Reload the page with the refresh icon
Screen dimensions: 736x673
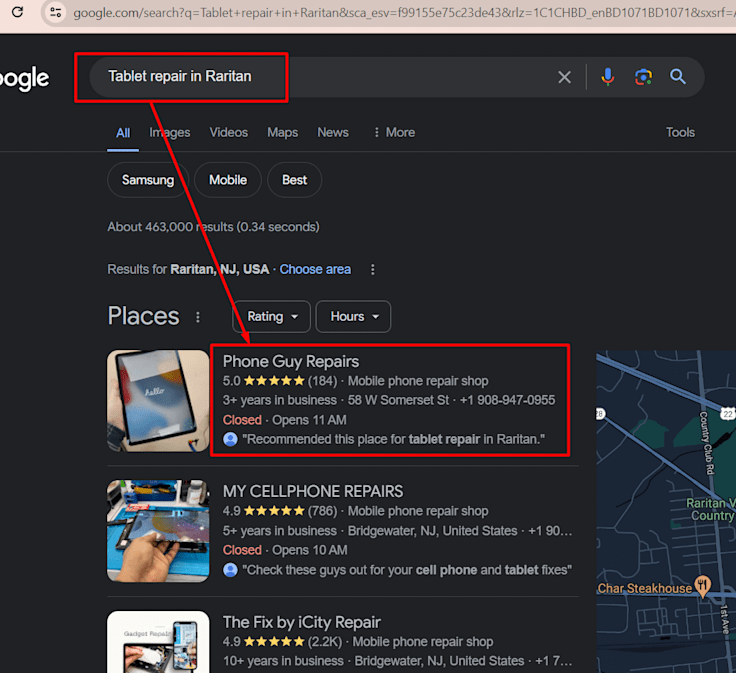tap(18, 12)
